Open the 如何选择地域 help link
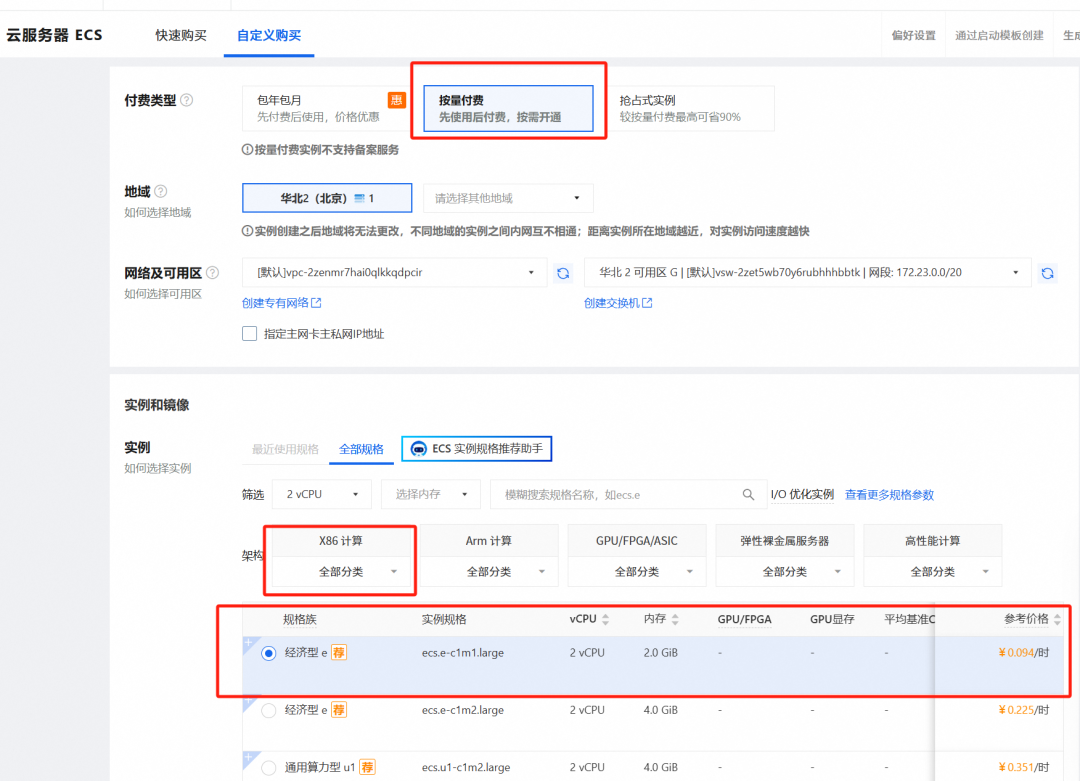Viewport: 1080px width, 781px height. click(x=158, y=212)
